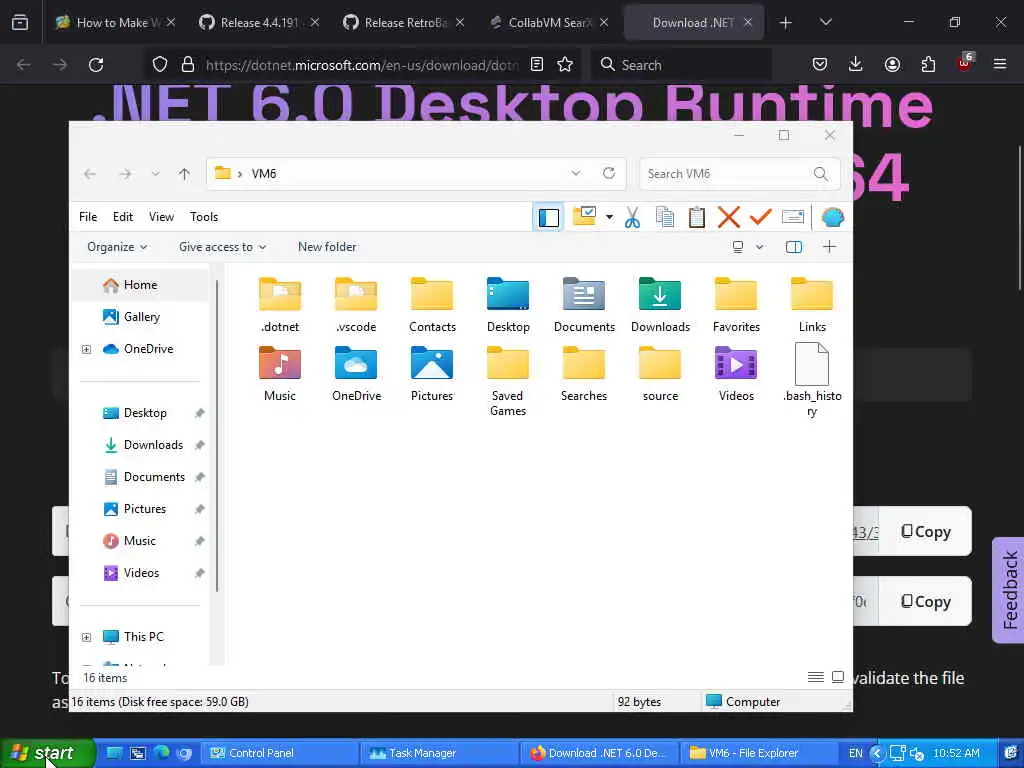This screenshot has width=1024, height=768.
Task: Bookmark page with star icon
Action: [x=565, y=65]
